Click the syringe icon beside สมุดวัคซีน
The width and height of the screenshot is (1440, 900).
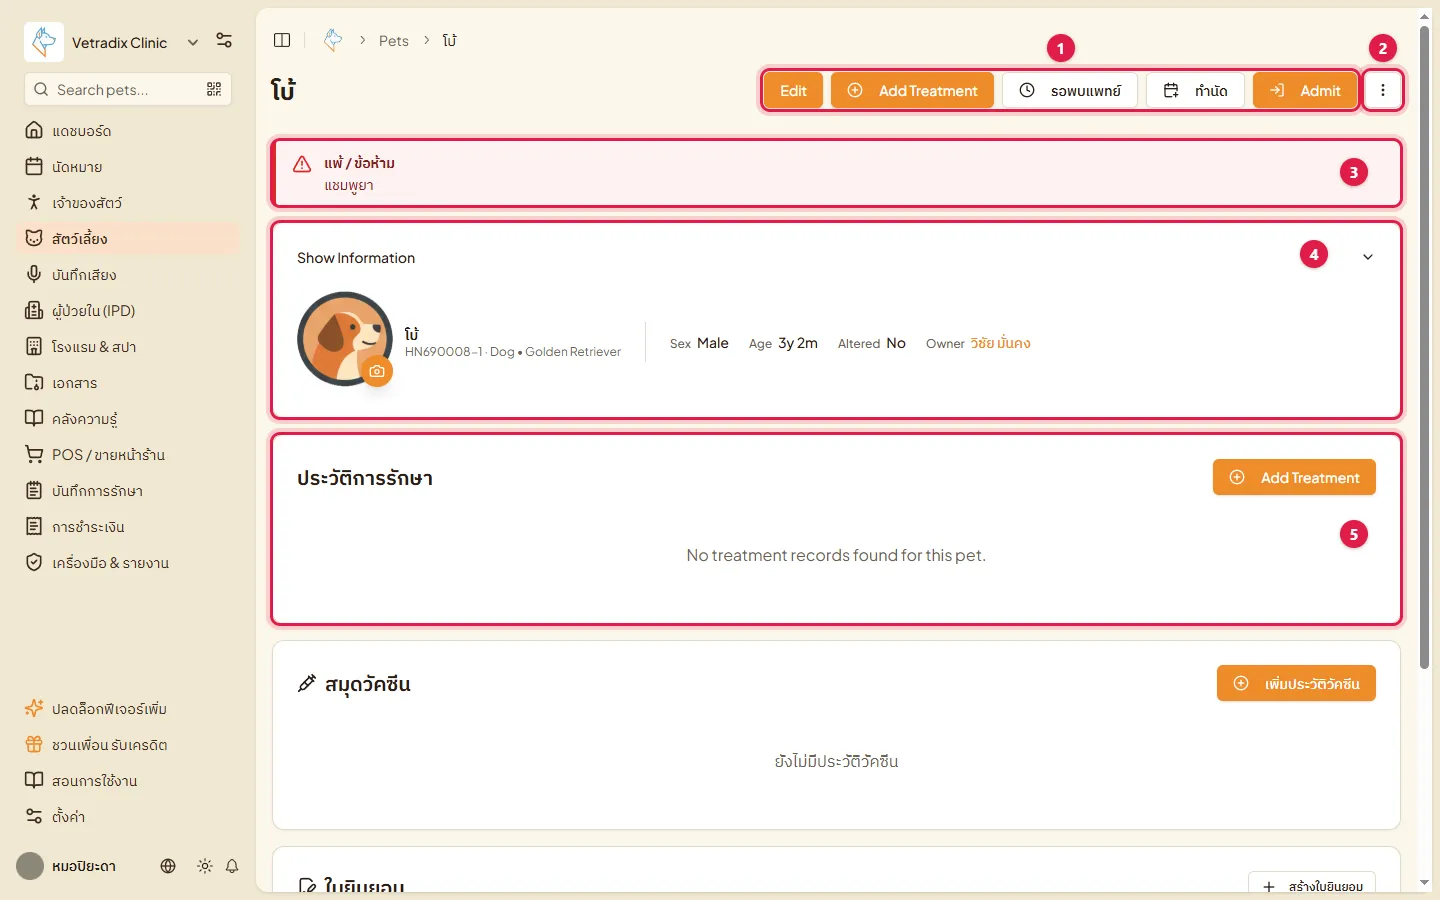pyautogui.click(x=307, y=683)
